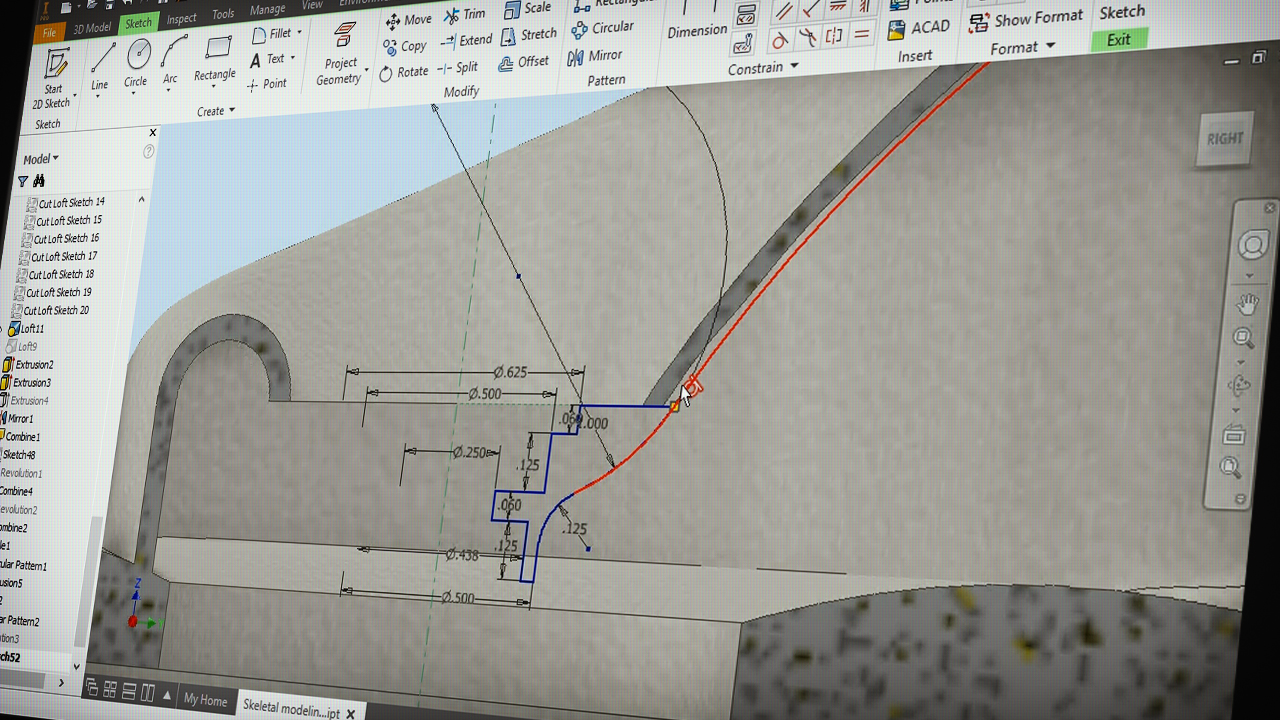
Task: Select the Circle sketch tool
Action: tap(138, 58)
